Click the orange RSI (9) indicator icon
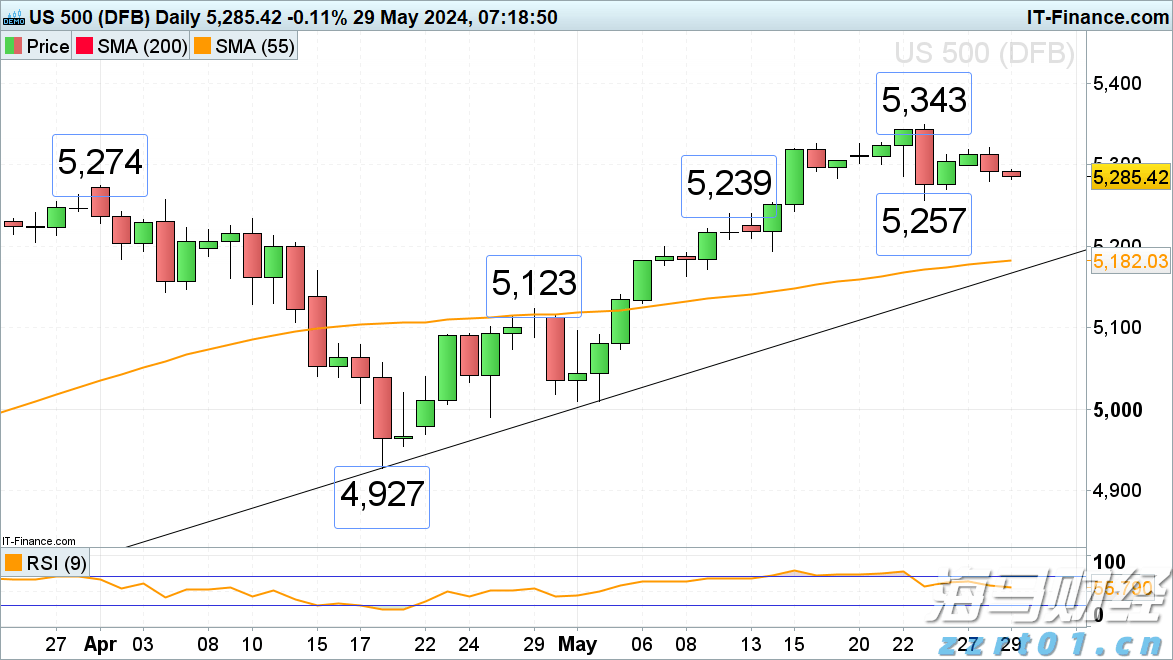The image size is (1173, 660). [x=13, y=563]
